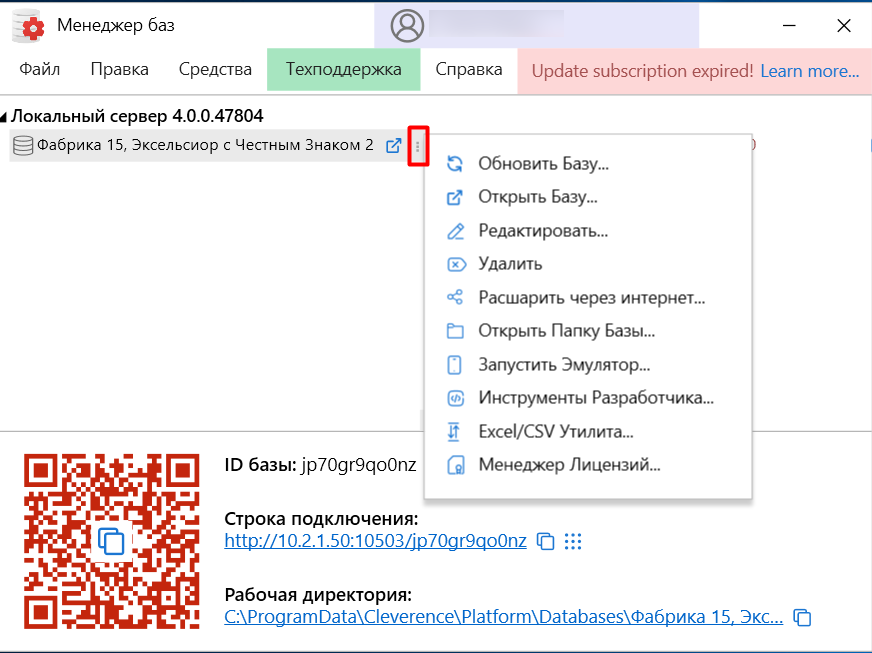The width and height of the screenshot is (872, 653).
Task: Launch Excel/CSV Утилита from the menu
Action: [555, 432]
